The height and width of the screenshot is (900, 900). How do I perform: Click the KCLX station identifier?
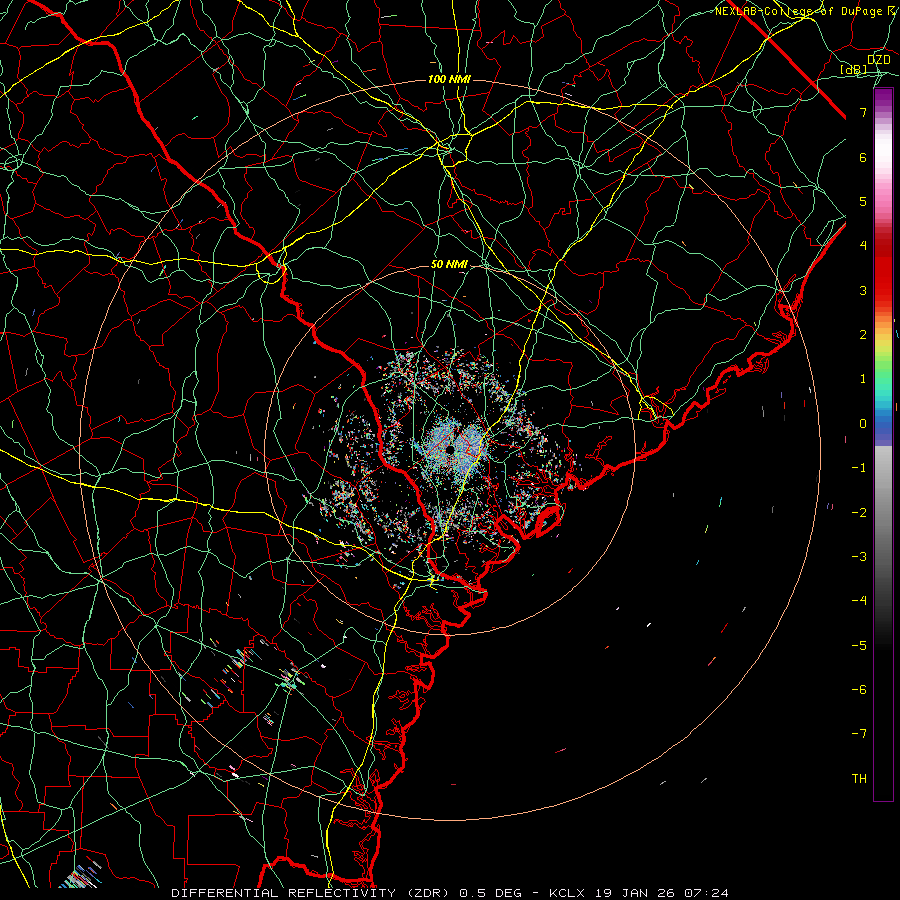(567, 893)
